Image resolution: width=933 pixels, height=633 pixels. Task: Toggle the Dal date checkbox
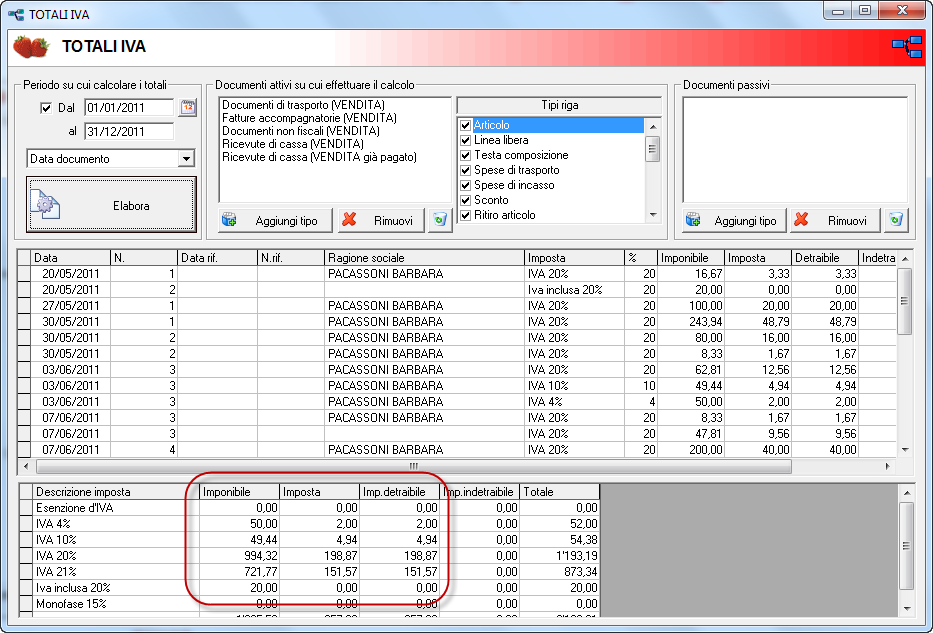[x=45, y=108]
